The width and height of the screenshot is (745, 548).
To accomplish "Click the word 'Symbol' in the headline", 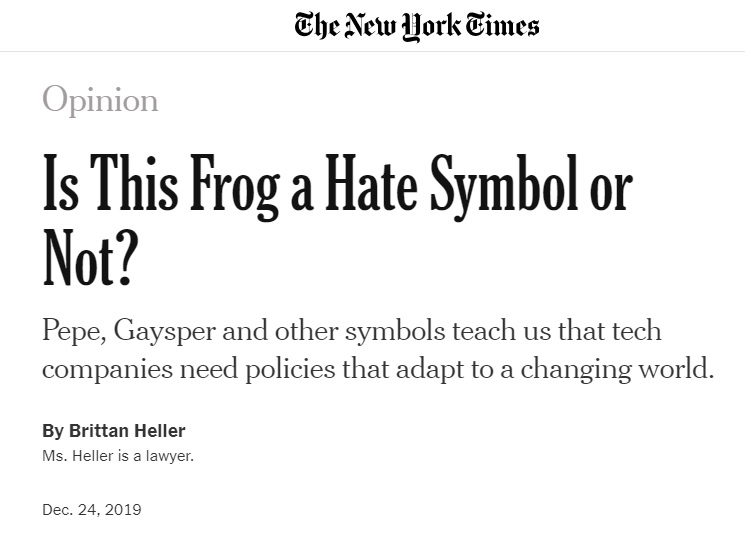I will [505, 187].
